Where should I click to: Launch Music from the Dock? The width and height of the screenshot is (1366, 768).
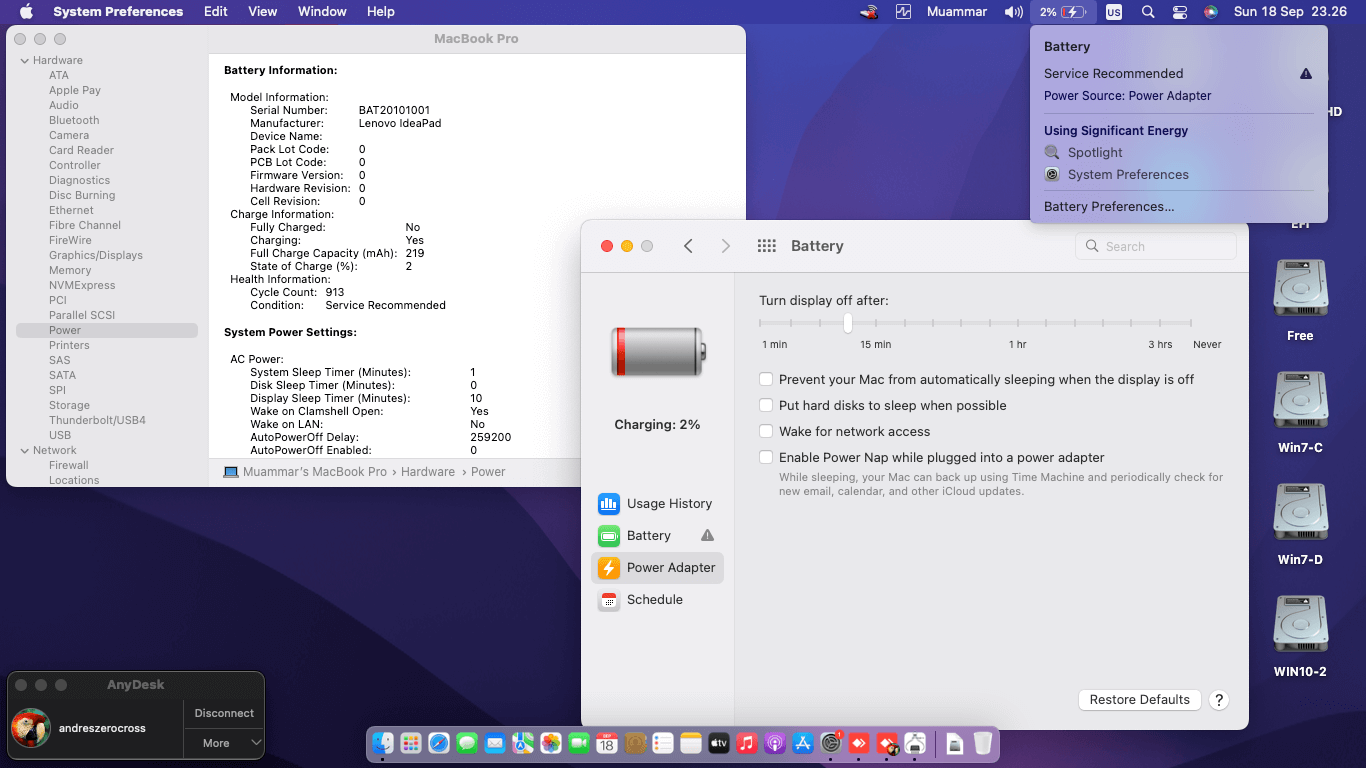pos(747,743)
